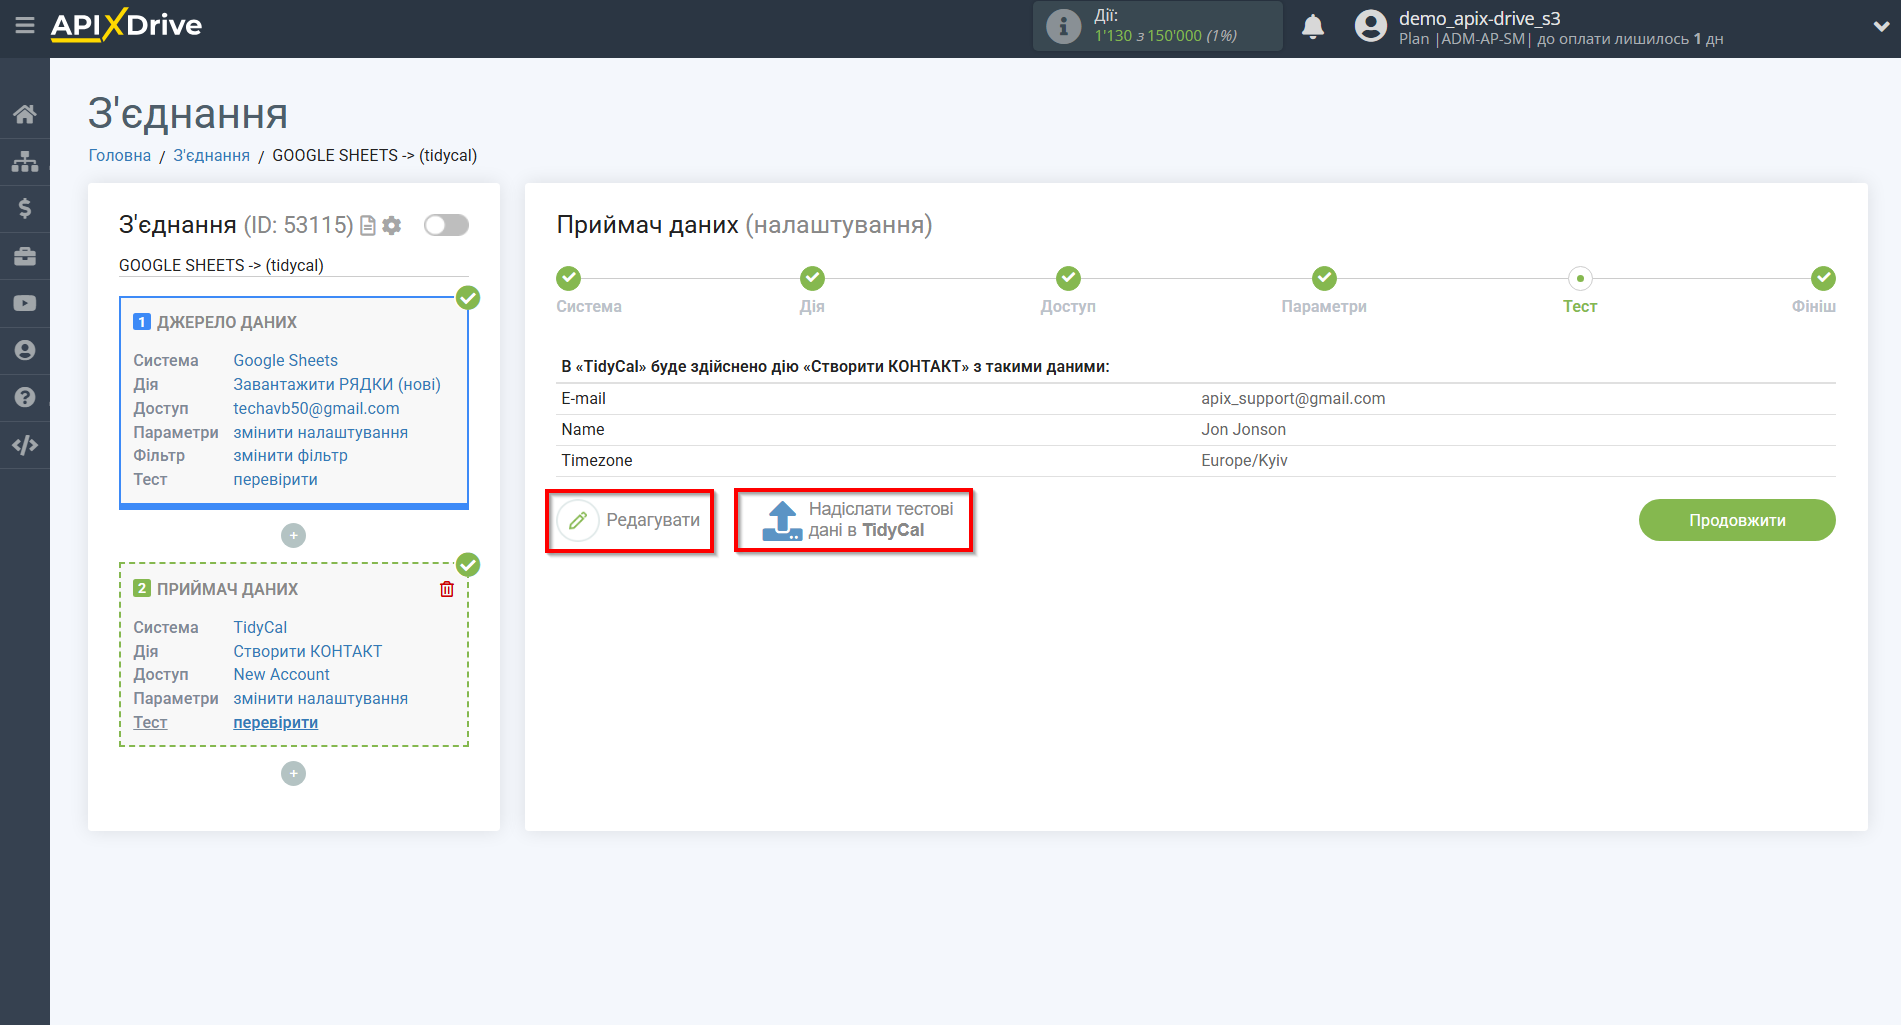Click the Редагувати edit button
The width and height of the screenshot is (1901, 1025).
(x=630, y=520)
